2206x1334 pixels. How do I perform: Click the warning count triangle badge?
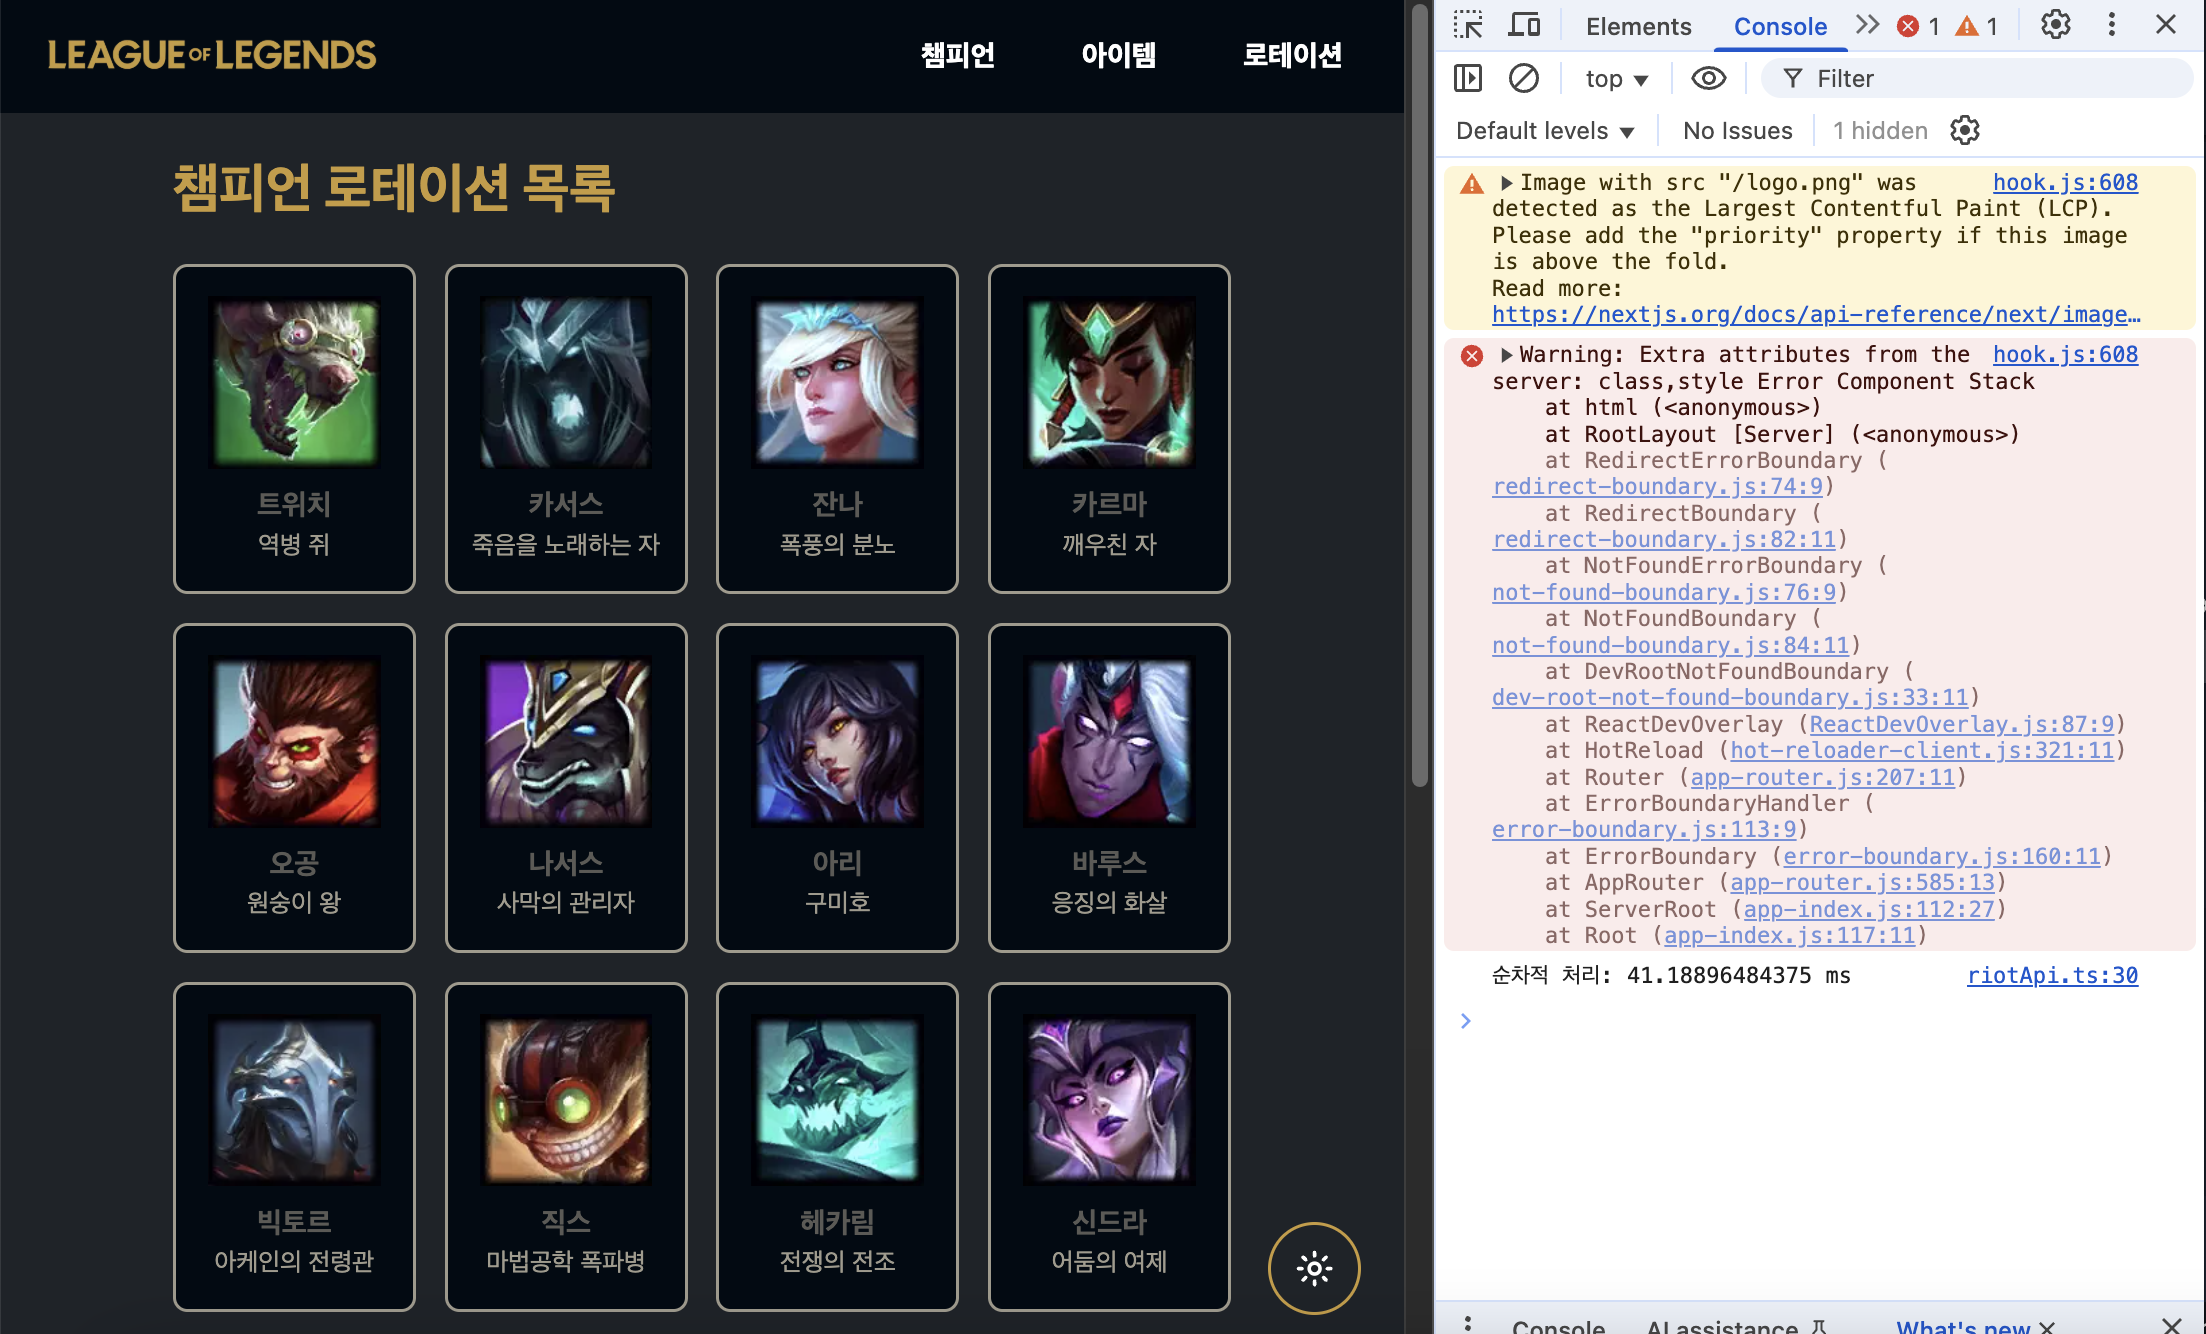pyautogui.click(x=1967, y=26)
